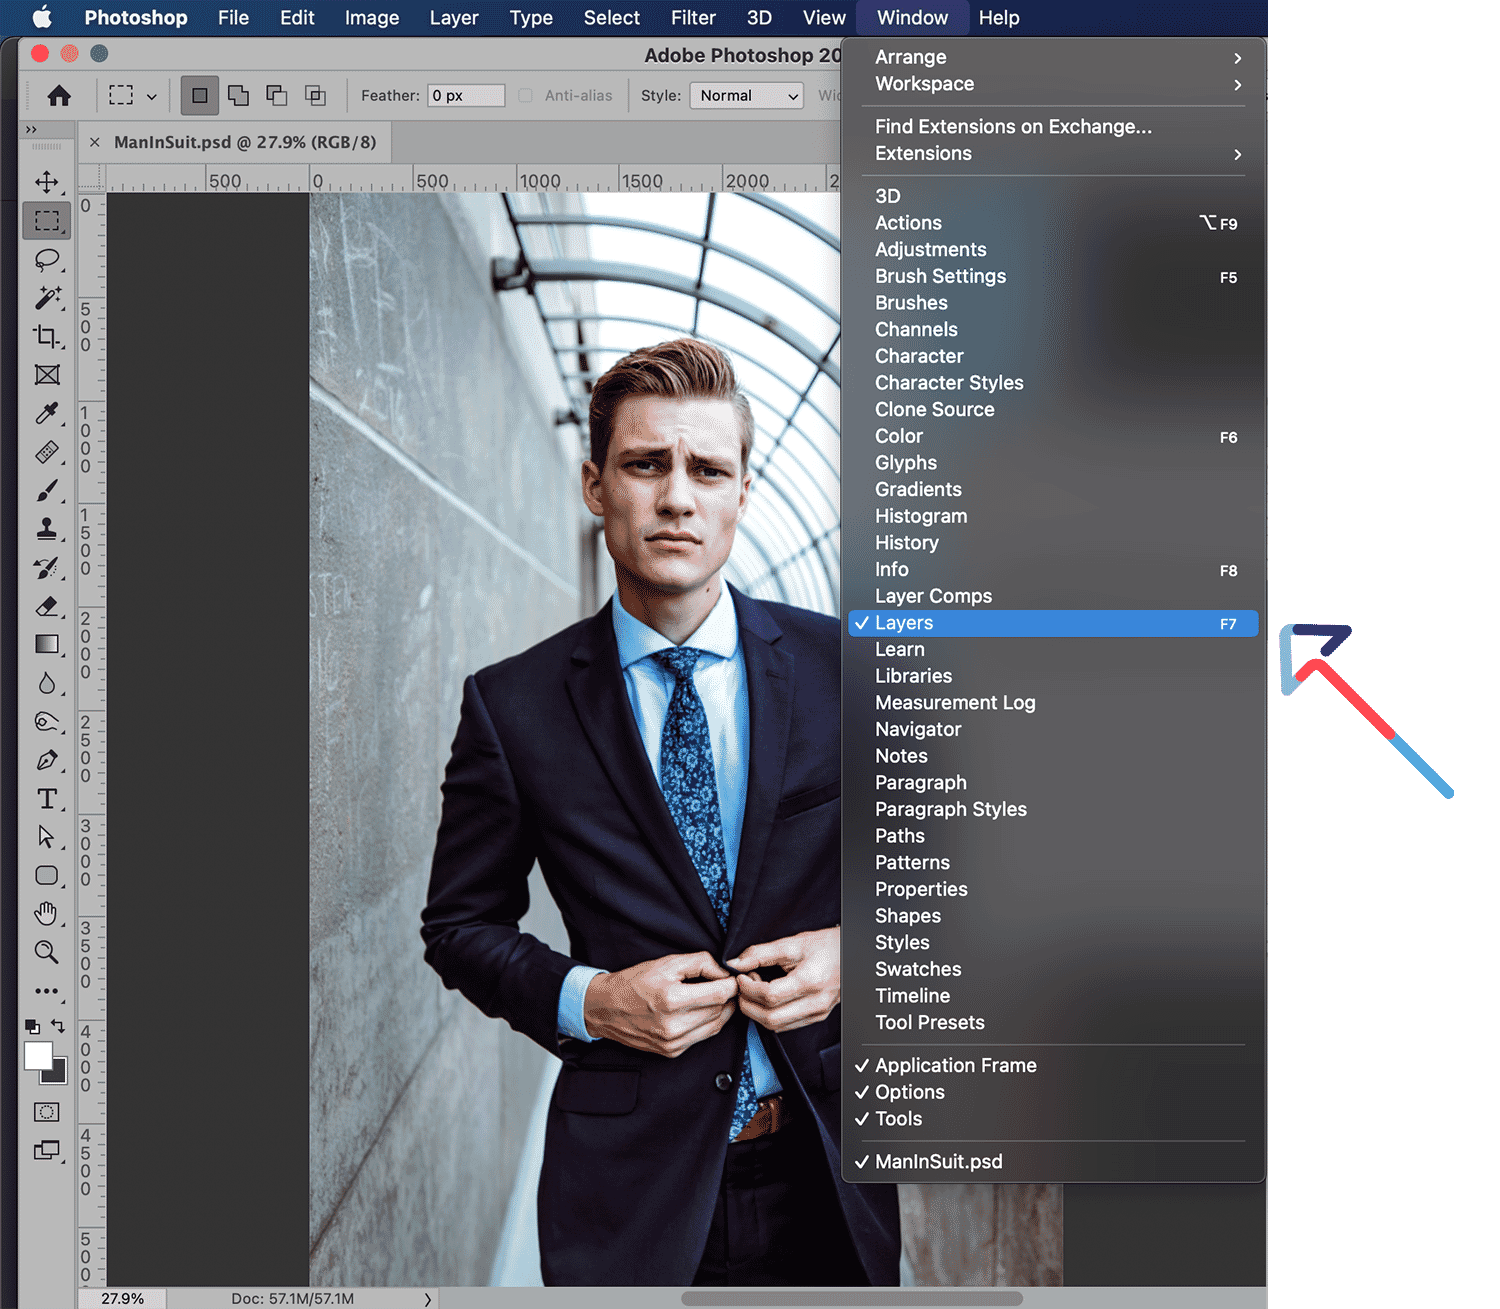The width and height of the screenshot is (1500, 1309).
Task: Select the Move tool
Action: pos(46,182)
